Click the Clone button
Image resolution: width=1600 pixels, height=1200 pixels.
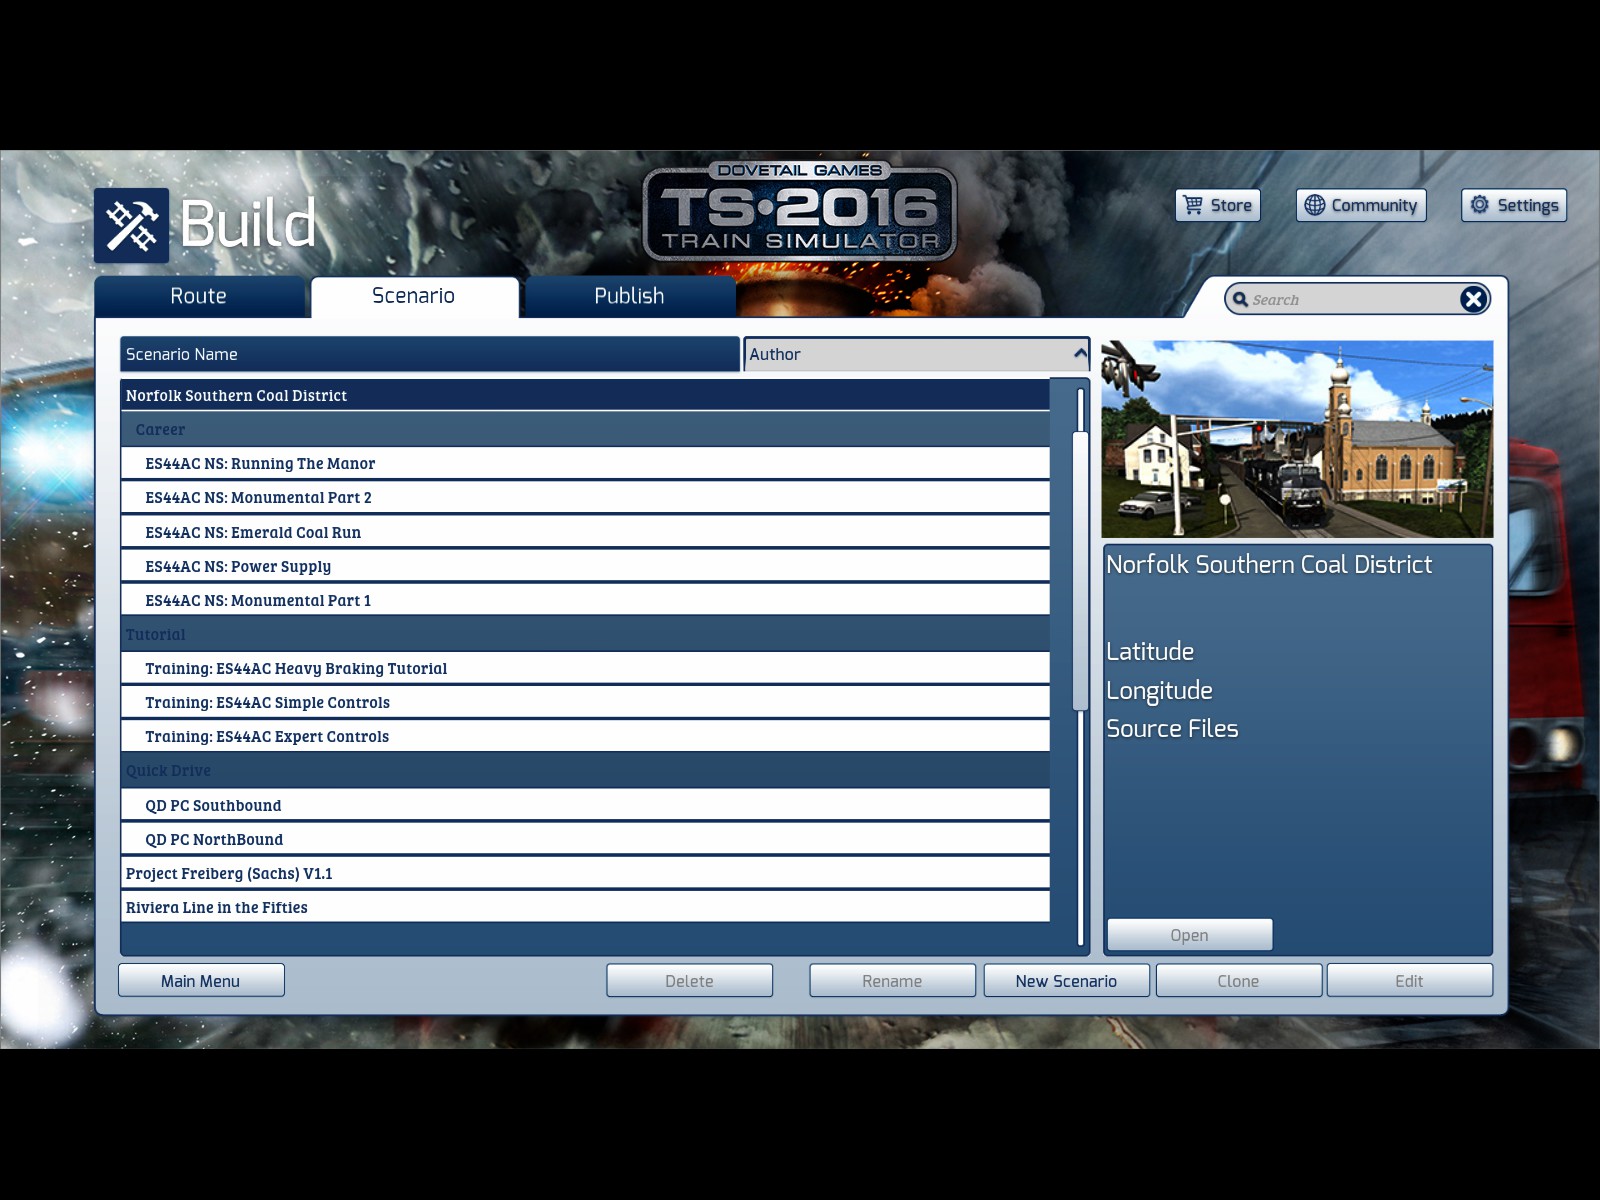pyautogui.click(x=1239, y=981)
